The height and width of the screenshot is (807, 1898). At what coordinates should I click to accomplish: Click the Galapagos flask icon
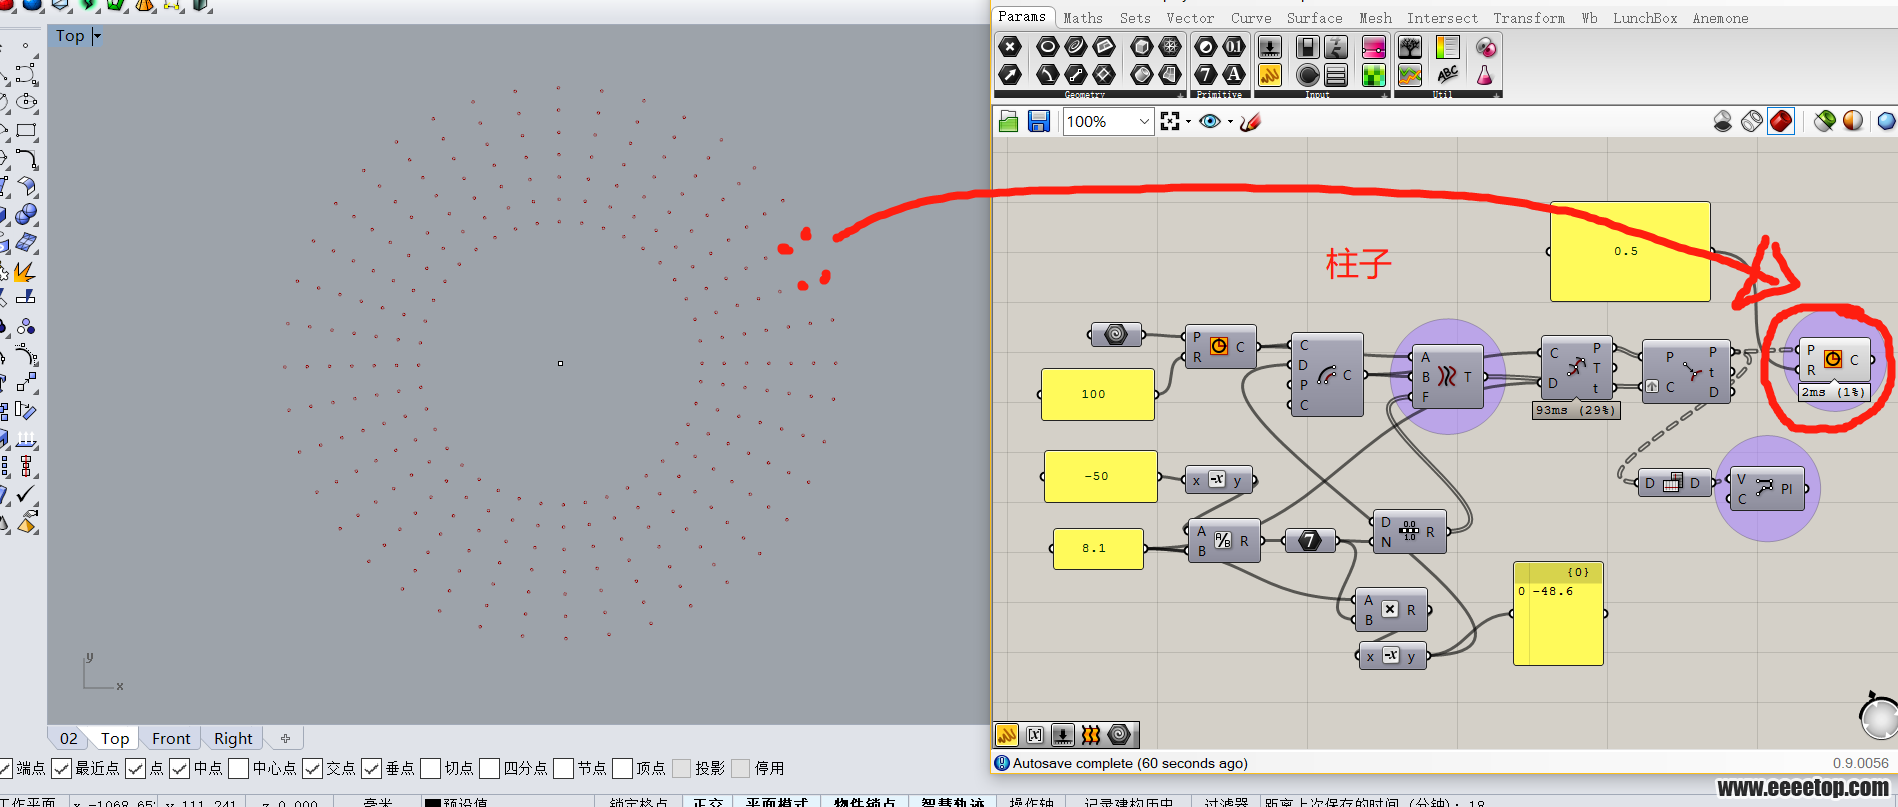(1485, 75)
